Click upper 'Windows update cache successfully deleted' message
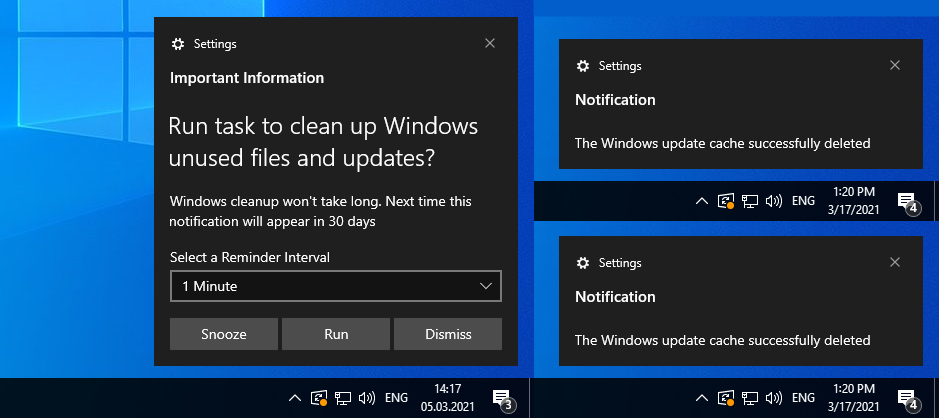Viewport: 939px width, 418px height. point(722,143)
